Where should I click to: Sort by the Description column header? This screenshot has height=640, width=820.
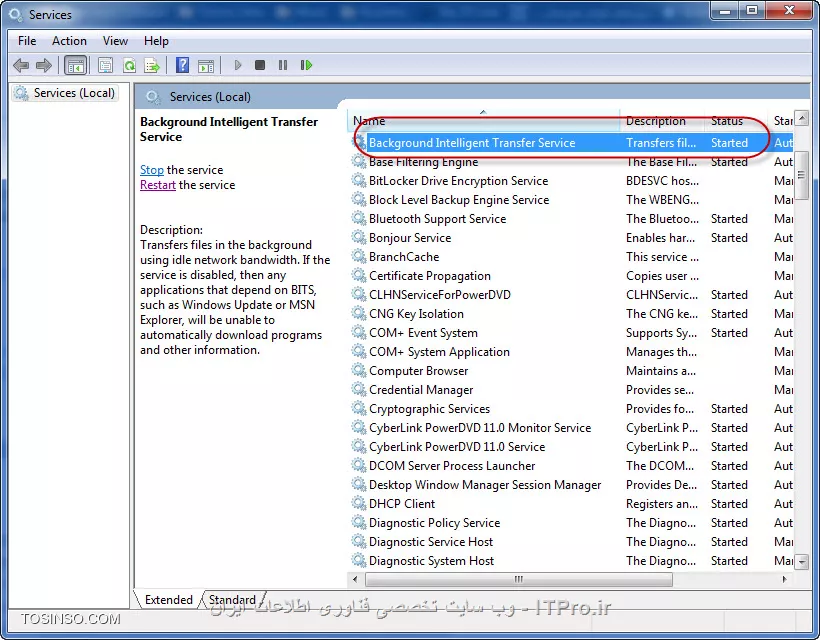[662, 121]
